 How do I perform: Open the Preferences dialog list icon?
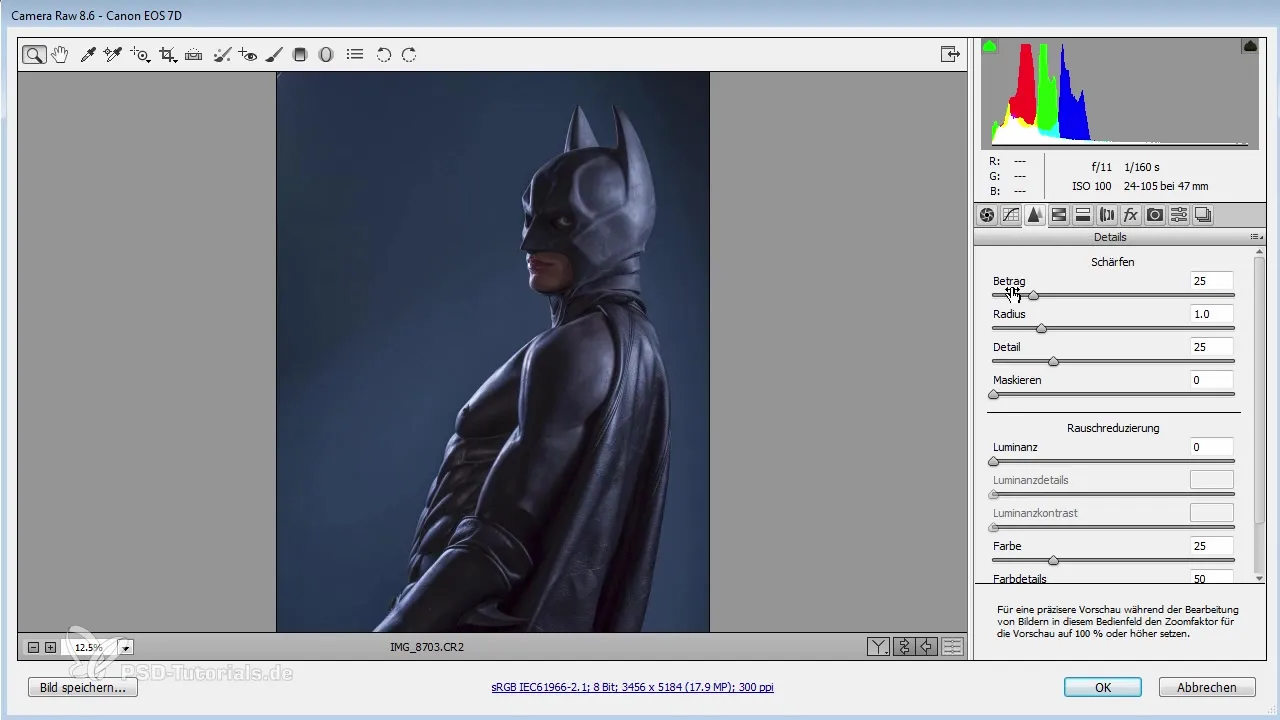click(x=354, y=55)
